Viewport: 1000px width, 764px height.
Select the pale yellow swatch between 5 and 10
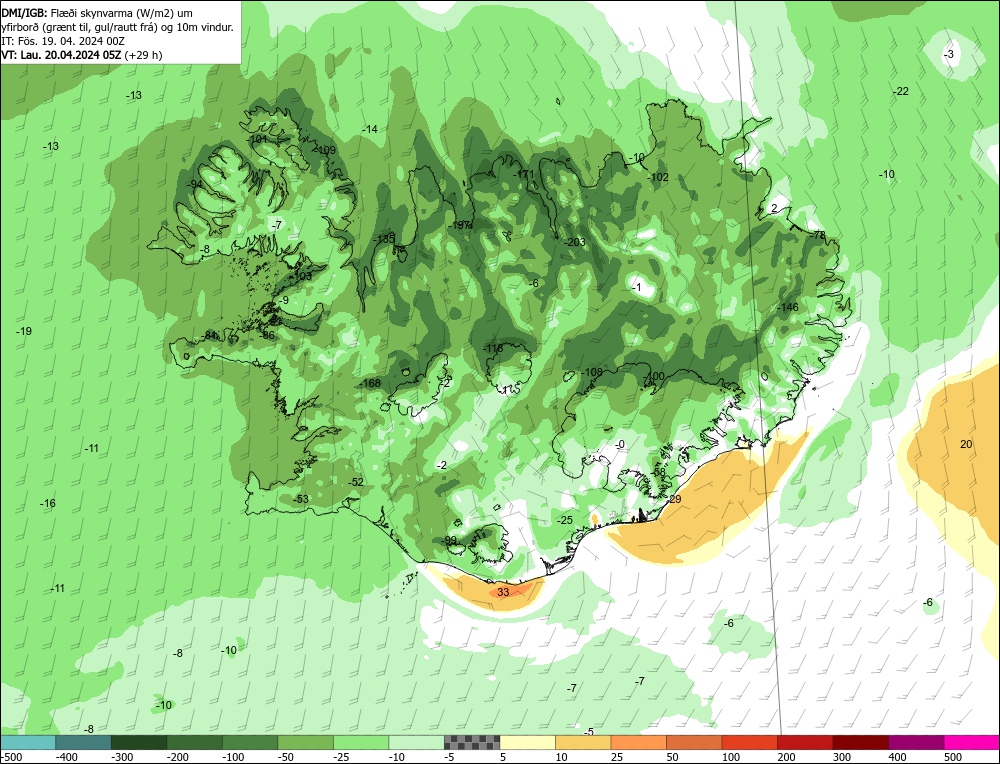[527, 742]
